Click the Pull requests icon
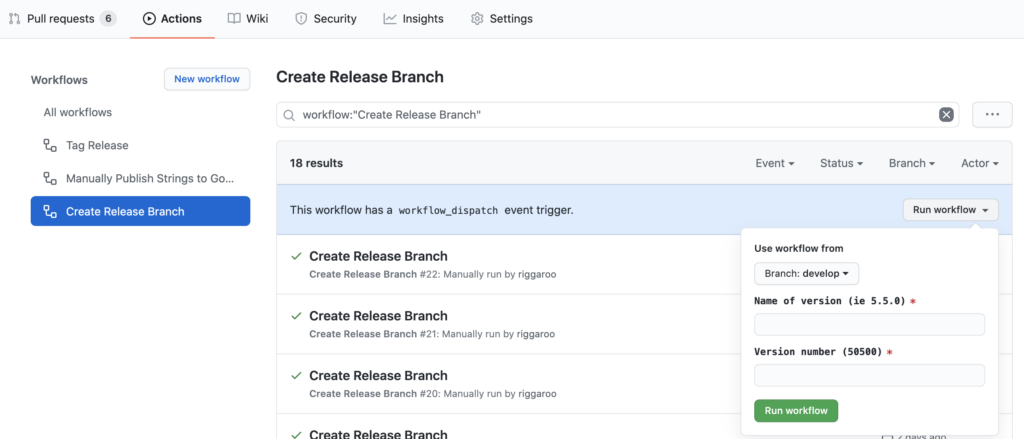The height and width of the screenshot is (439, 1024). (x=14, y=19)
